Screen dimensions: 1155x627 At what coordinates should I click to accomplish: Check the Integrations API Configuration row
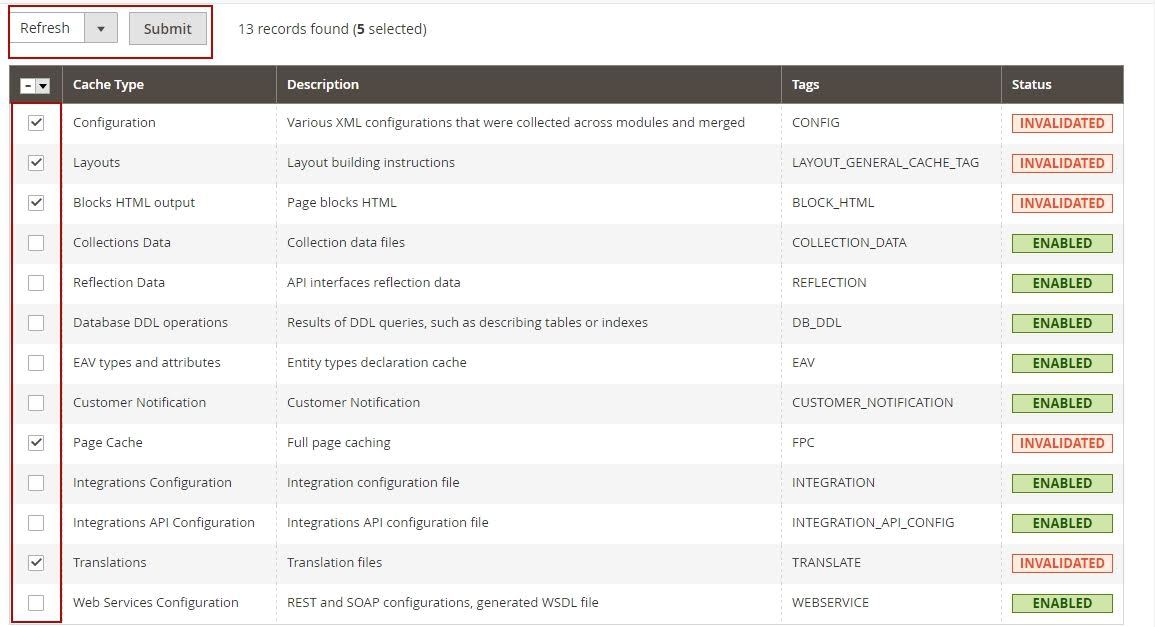coord(36,522)
